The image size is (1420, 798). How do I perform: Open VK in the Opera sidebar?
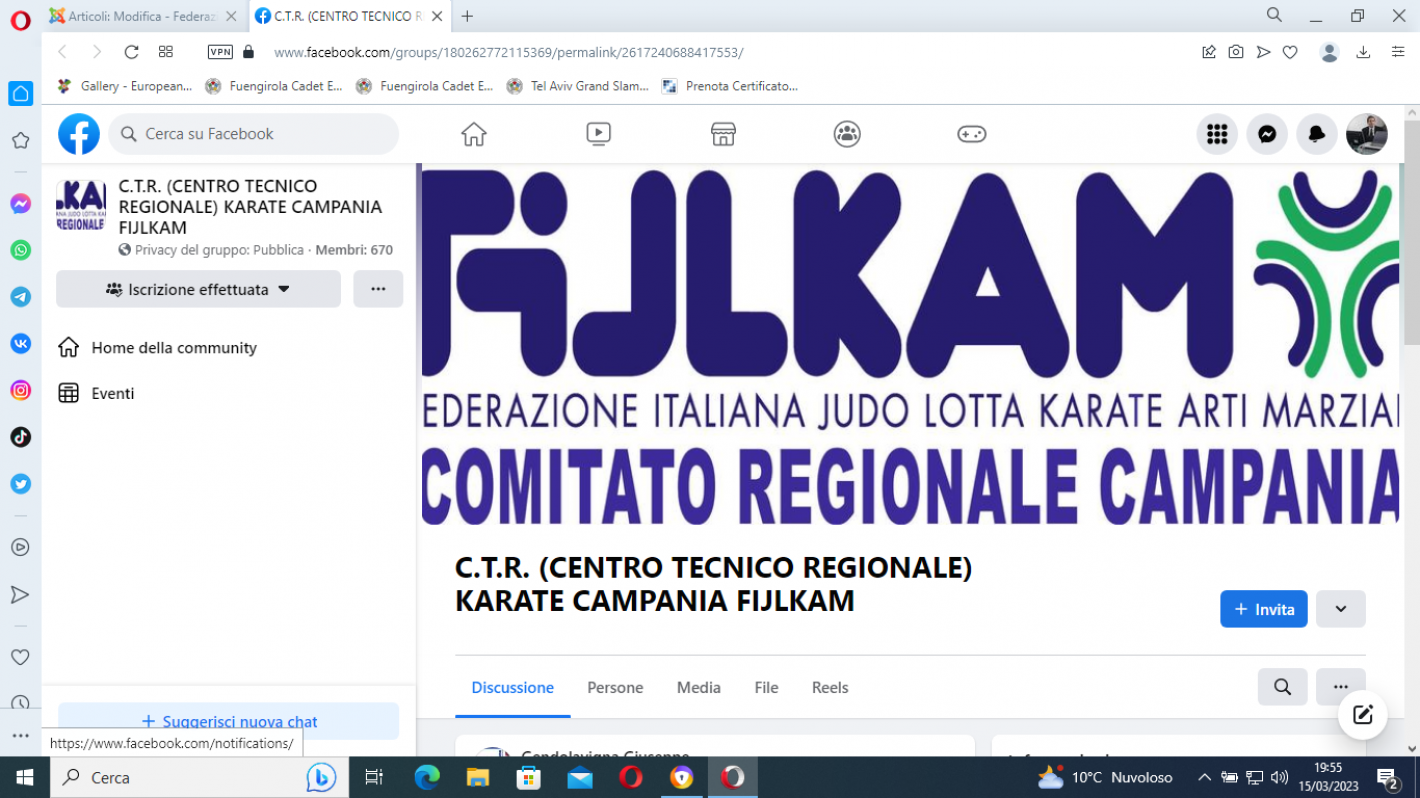click(x=20, y=343)
